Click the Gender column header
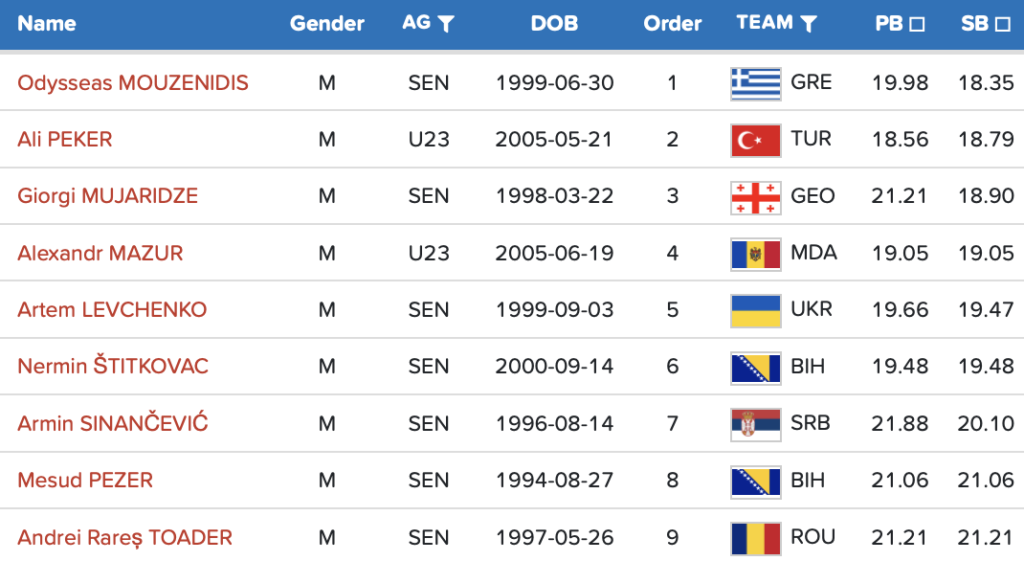This screenshot has height=561, width=1024. (327, 24)
